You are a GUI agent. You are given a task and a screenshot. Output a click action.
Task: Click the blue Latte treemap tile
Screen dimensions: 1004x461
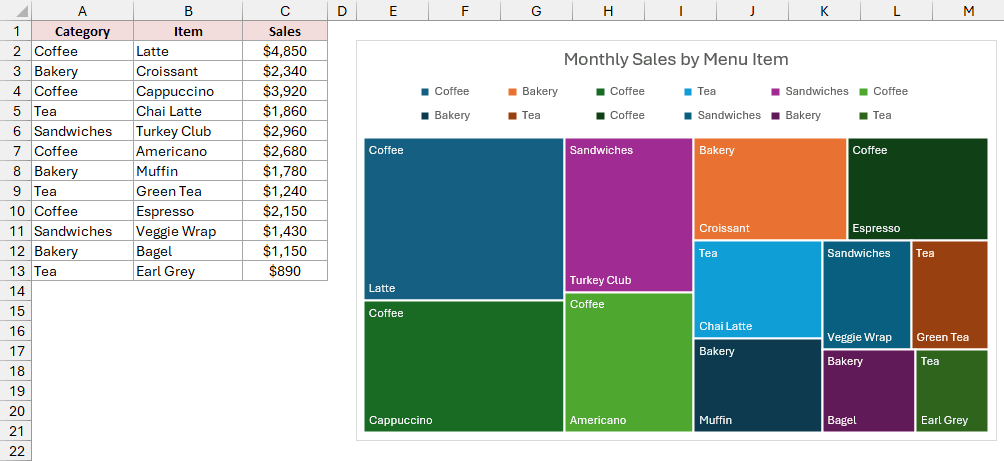click(464, 219)
